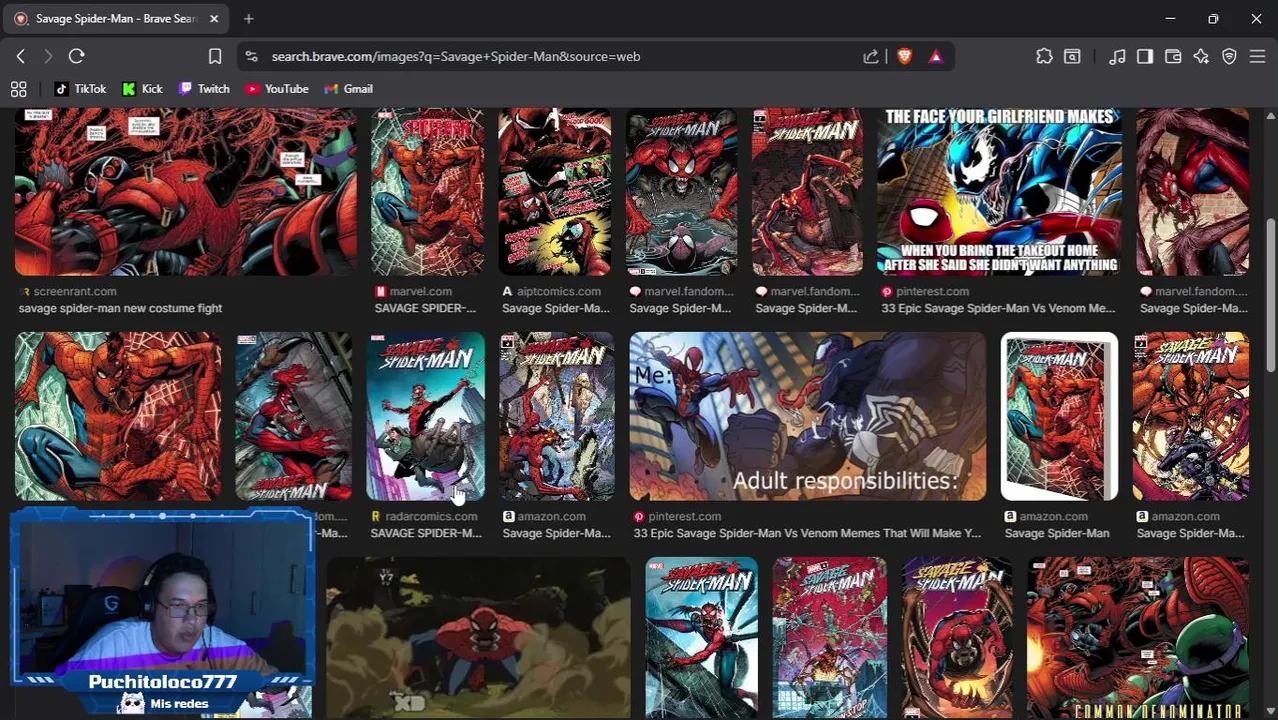Open site settings icon in address bar
1278x720 pixels.
(x=251, y=56)
